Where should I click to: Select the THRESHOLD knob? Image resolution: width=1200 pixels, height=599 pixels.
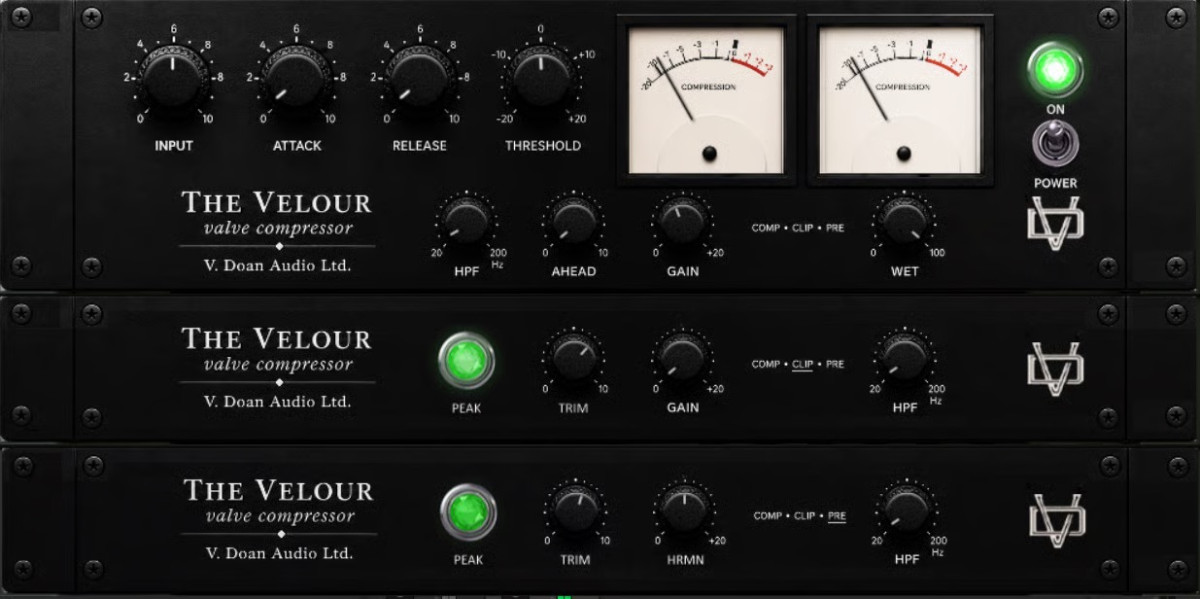[x=542, y=78]
